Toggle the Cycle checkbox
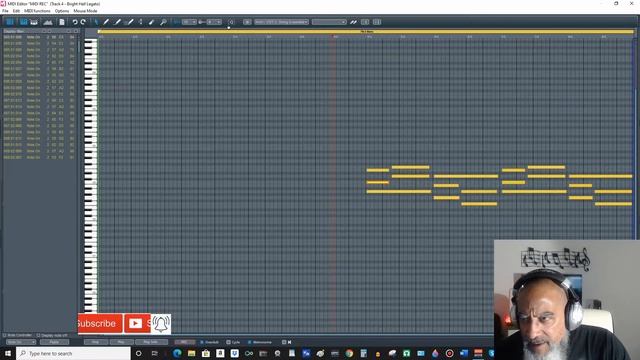This screenshot has width=640, height=360. [x=229, y=342]
